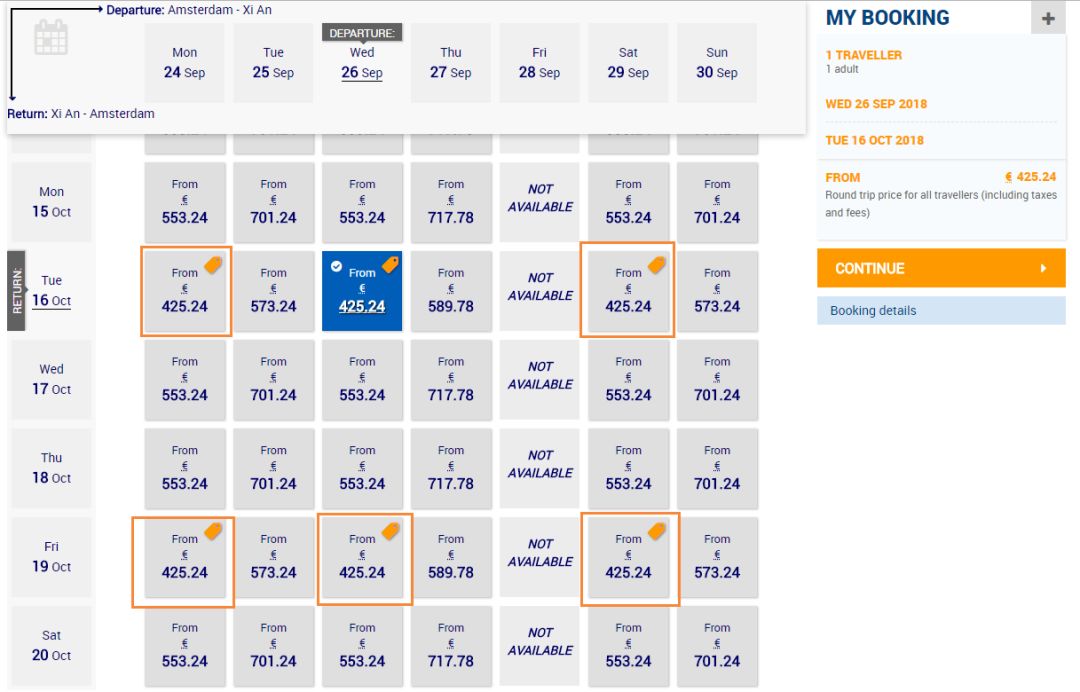Click the Continue button

pyautogui.click(x=941, y=269)
